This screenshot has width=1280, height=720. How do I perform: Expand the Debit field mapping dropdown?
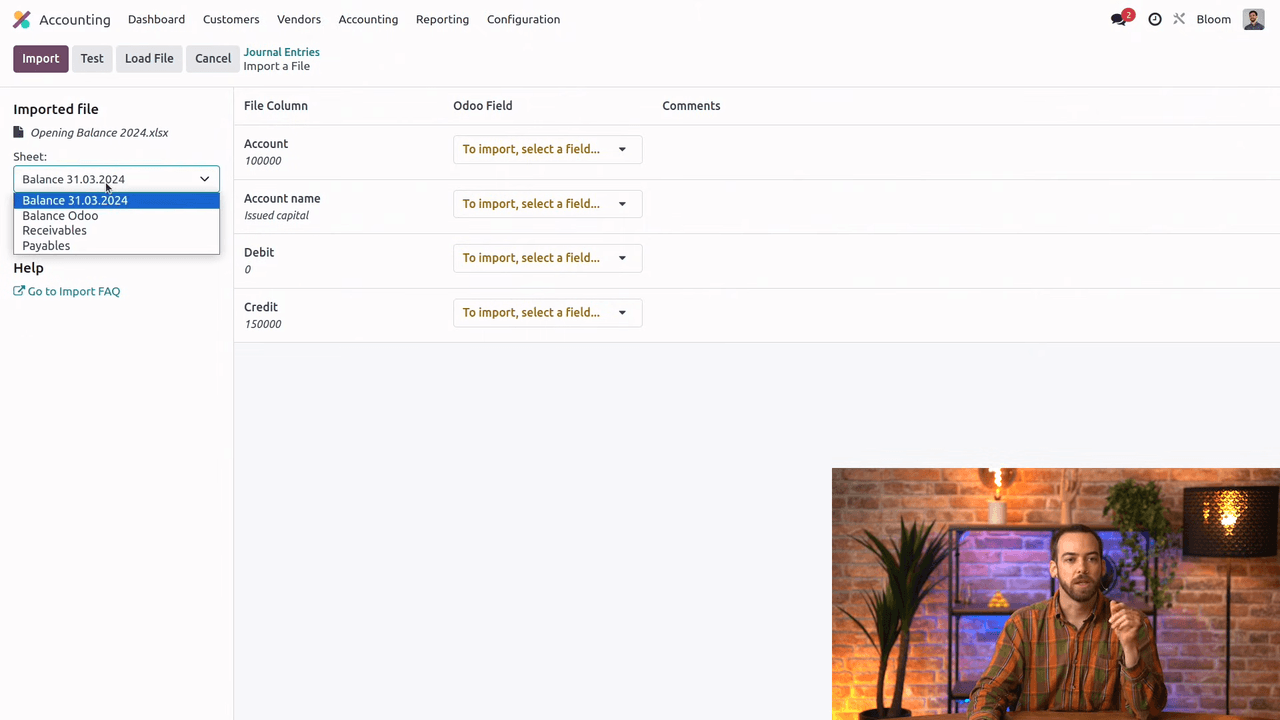pos(547,258)
